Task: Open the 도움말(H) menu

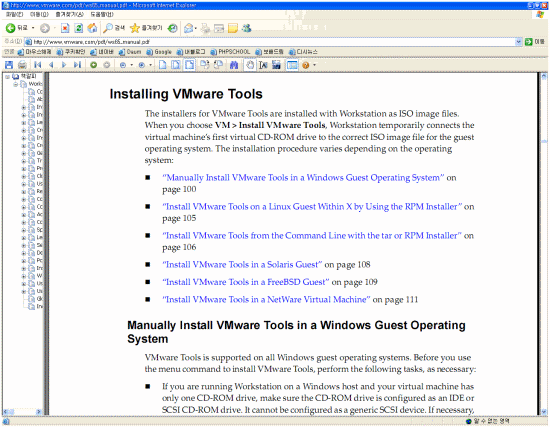Action: tap(102, 14)
